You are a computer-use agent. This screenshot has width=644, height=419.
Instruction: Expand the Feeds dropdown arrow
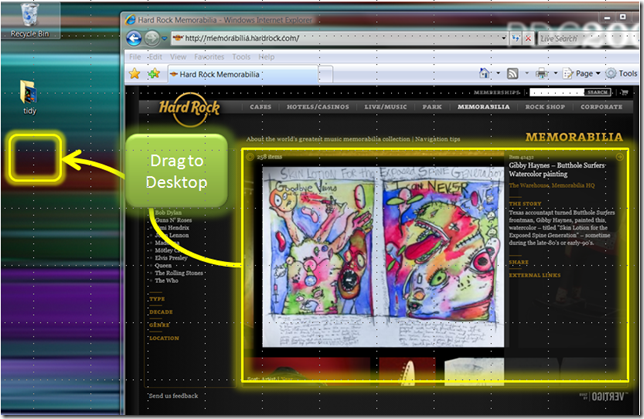527,74
